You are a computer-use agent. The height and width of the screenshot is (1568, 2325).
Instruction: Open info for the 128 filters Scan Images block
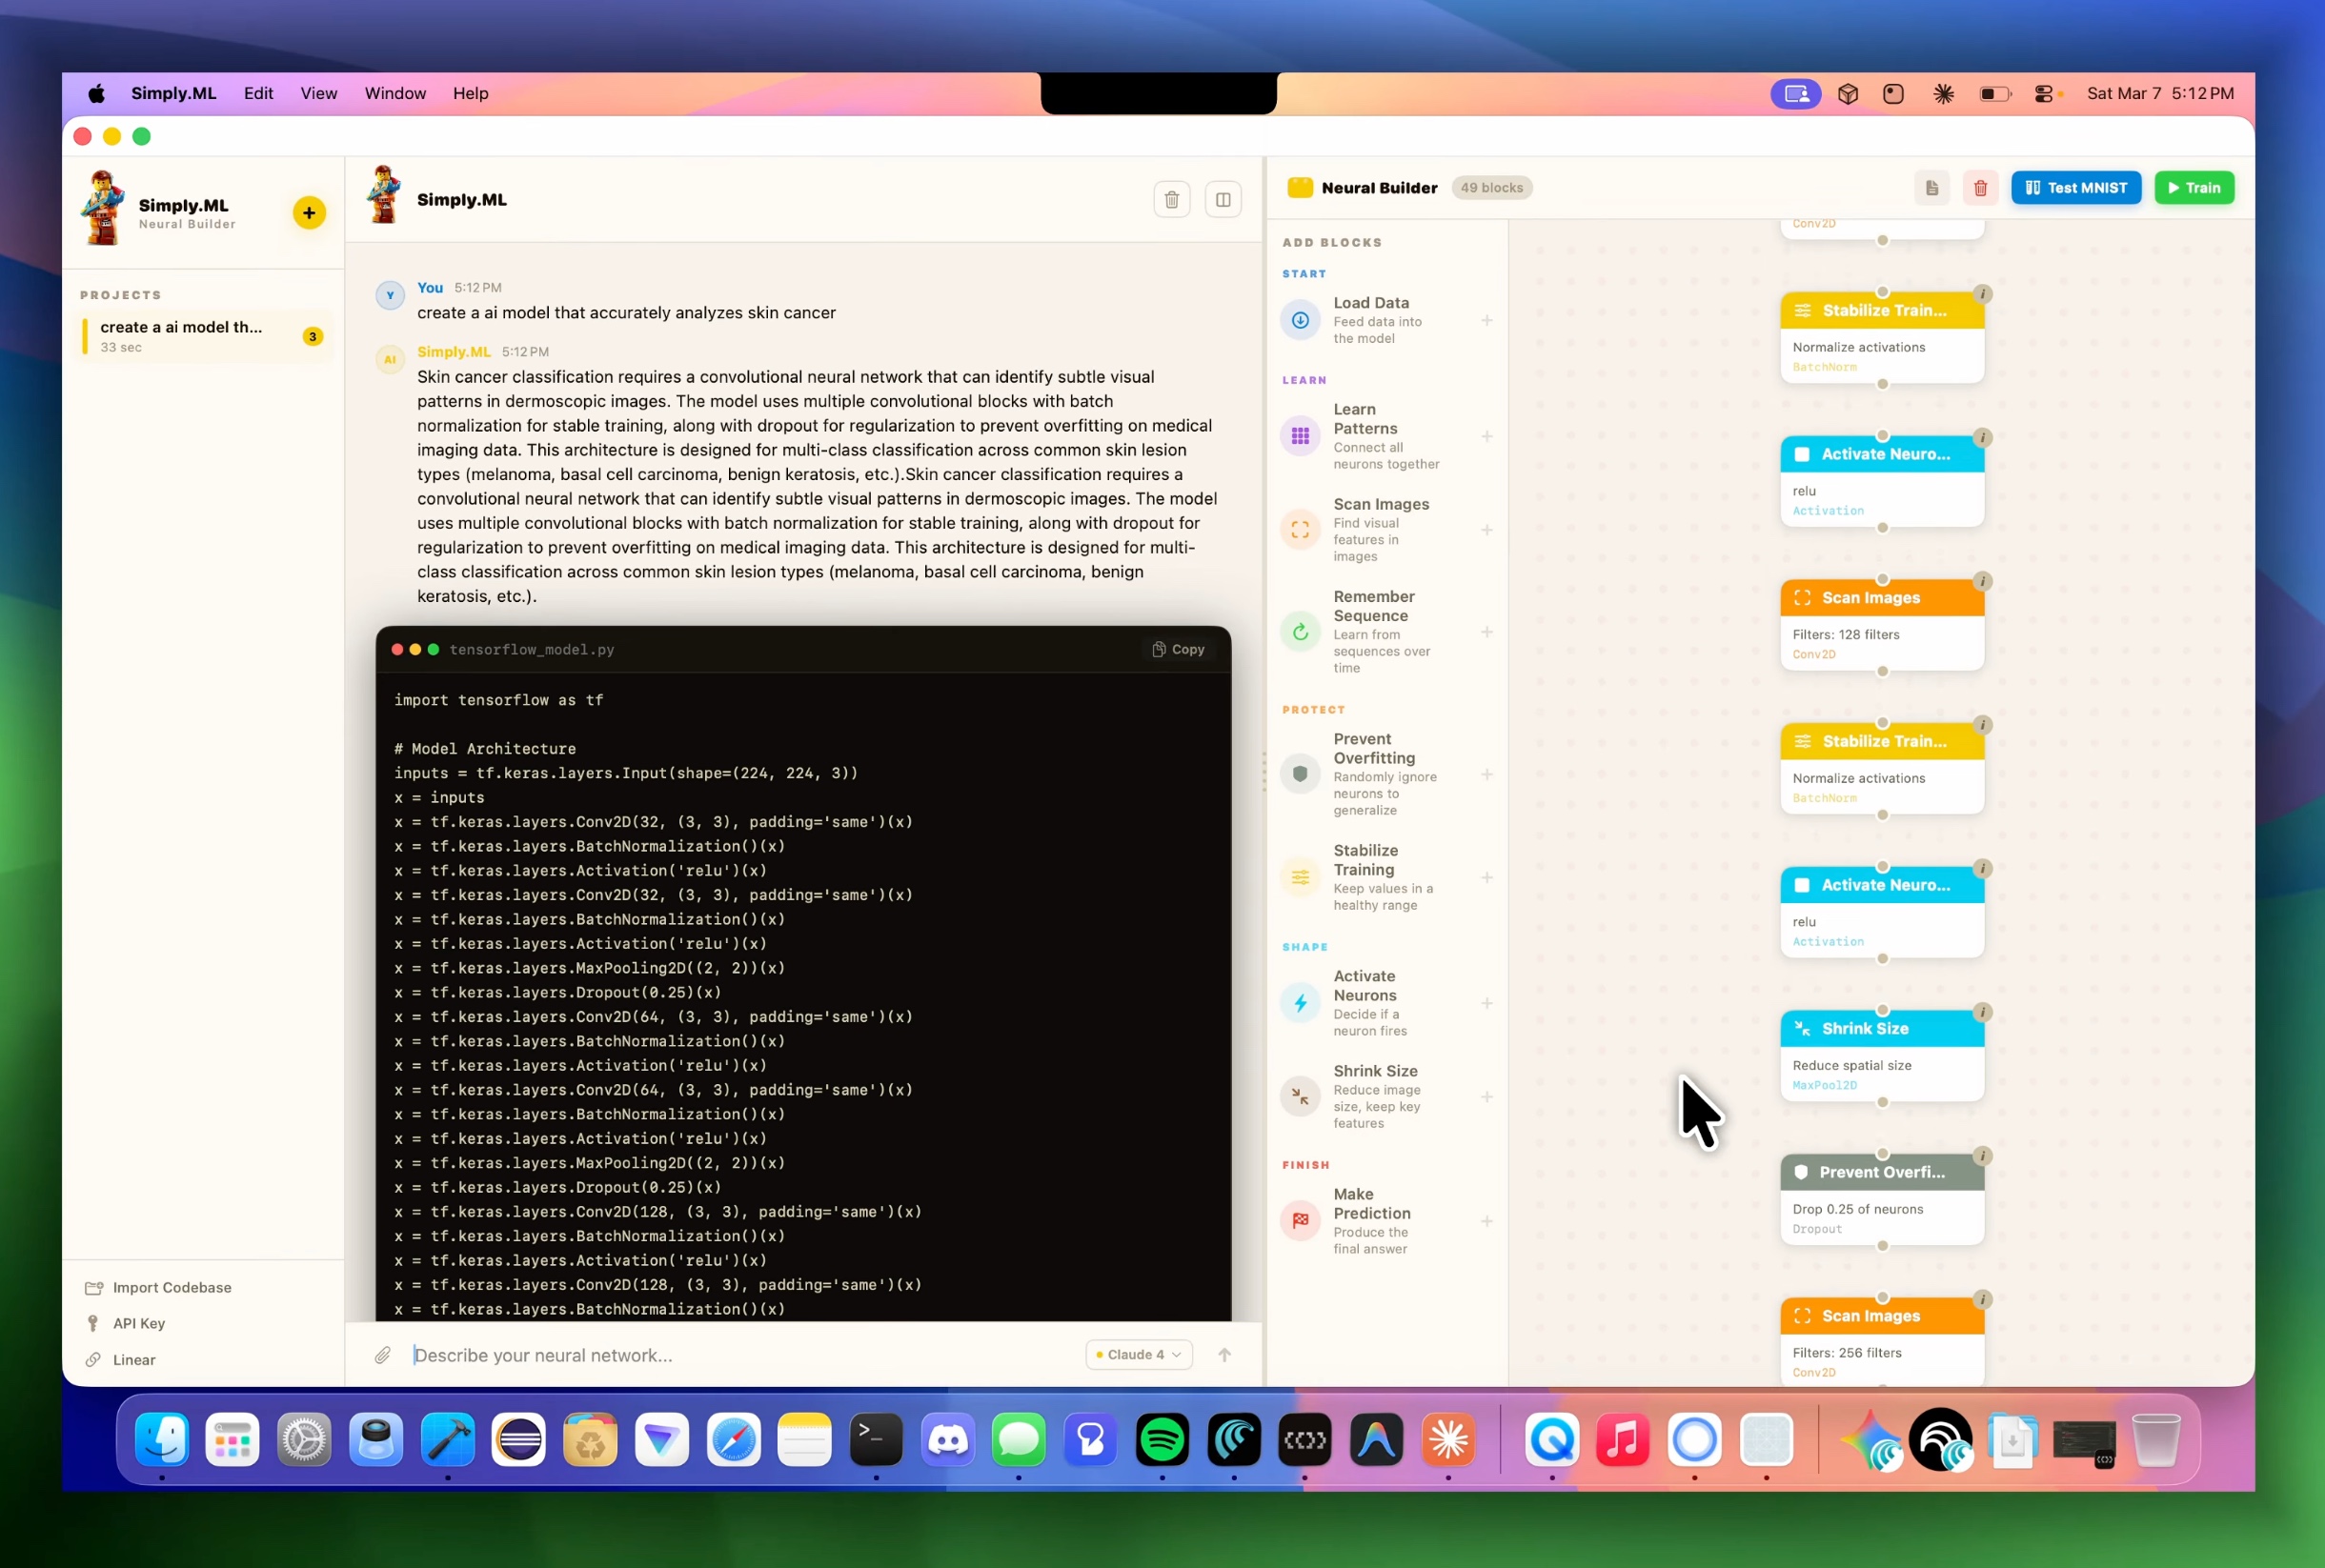click(x=1982, y=581)
